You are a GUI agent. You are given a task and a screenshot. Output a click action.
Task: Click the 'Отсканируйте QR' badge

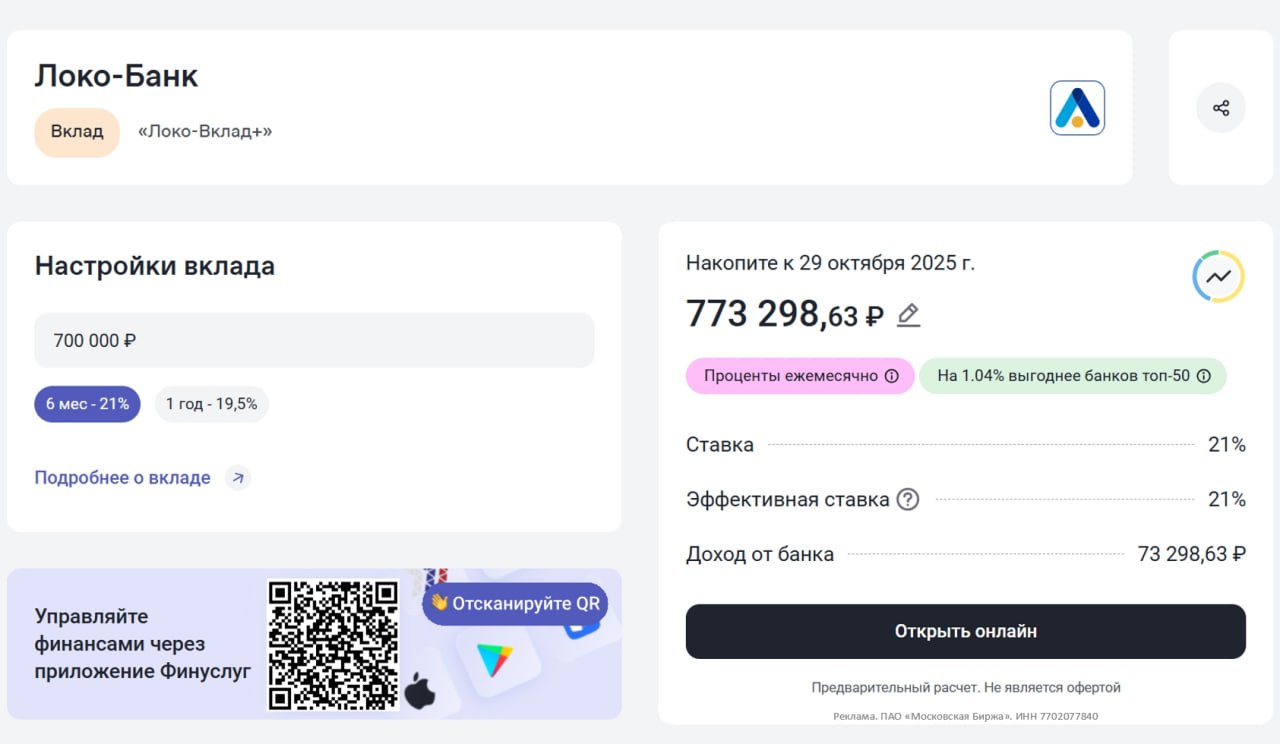pos(515,603)
